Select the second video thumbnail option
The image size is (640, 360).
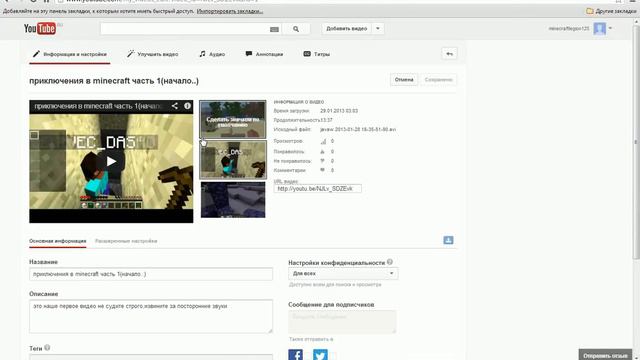[x=233, y=160]
